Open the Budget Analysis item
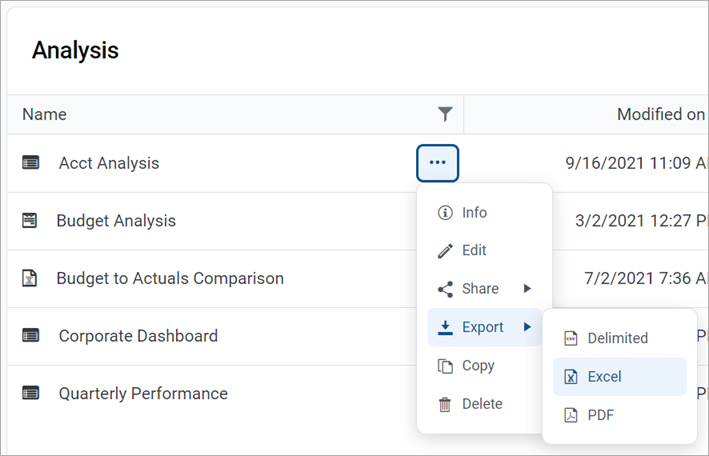Screen dimensions: 709x456 pos(116,221)
